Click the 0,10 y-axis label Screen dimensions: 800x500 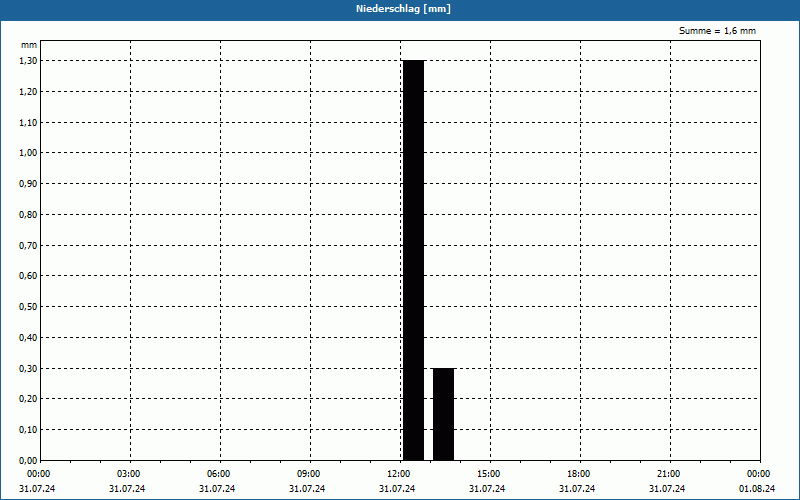28,430
